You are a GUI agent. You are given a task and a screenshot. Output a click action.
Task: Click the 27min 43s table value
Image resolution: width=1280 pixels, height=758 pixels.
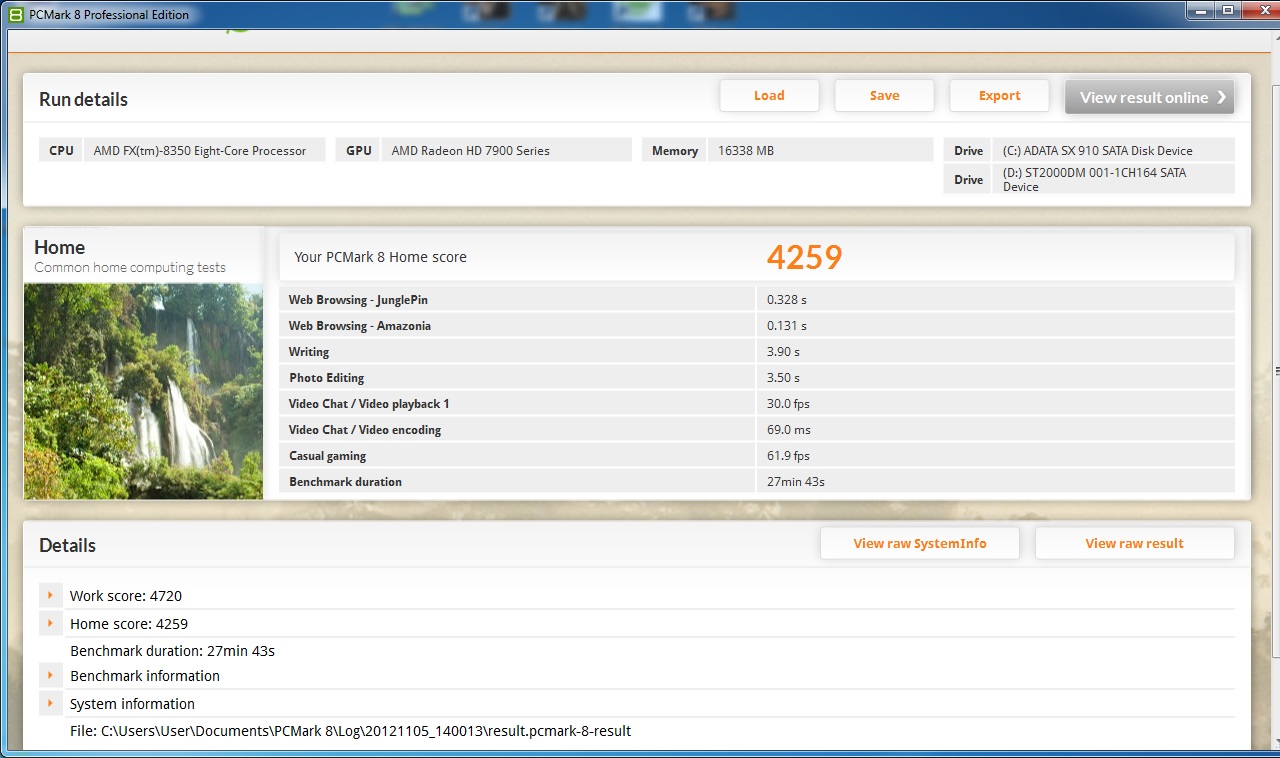(x=796, y=482)
